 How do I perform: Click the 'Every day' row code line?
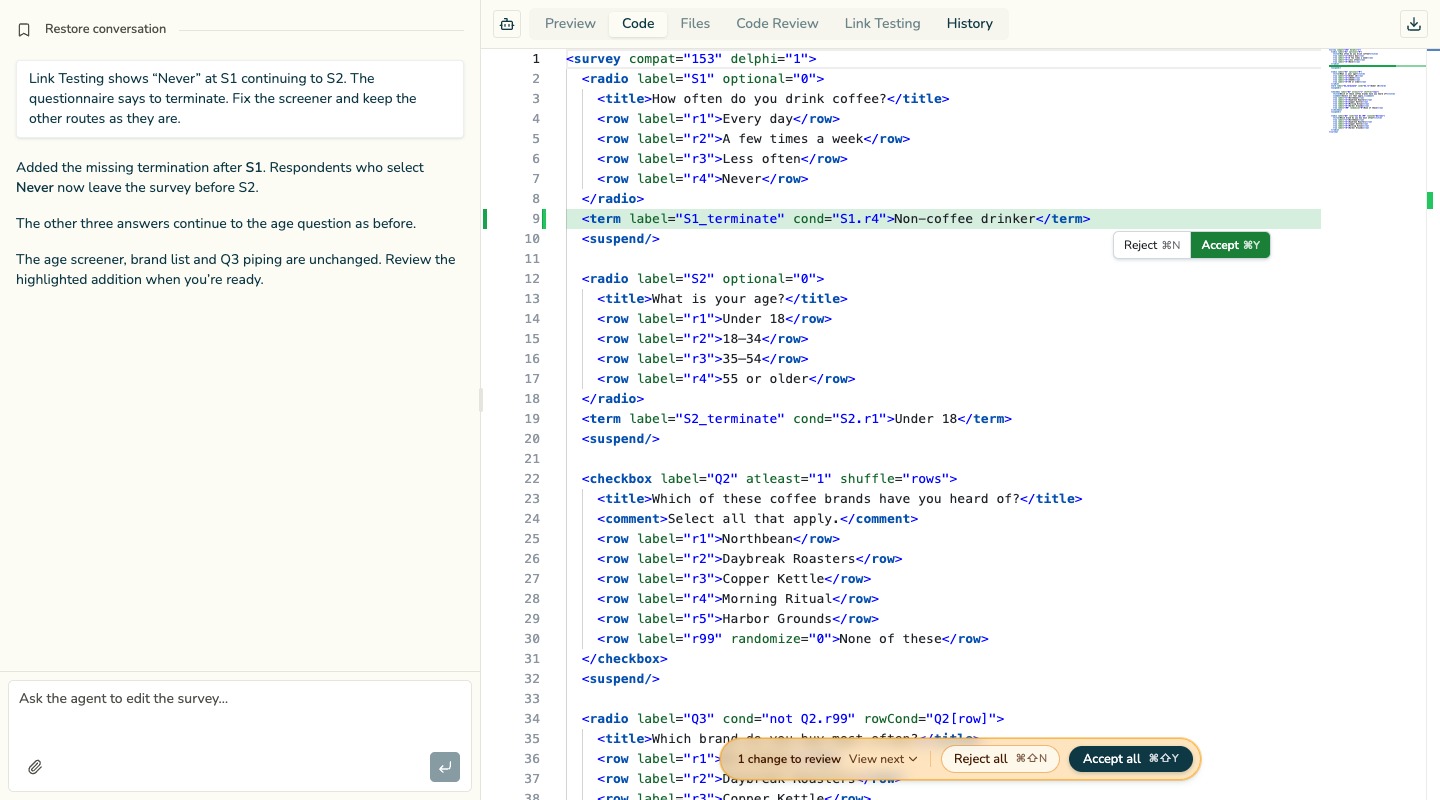(x=718, y=119)
